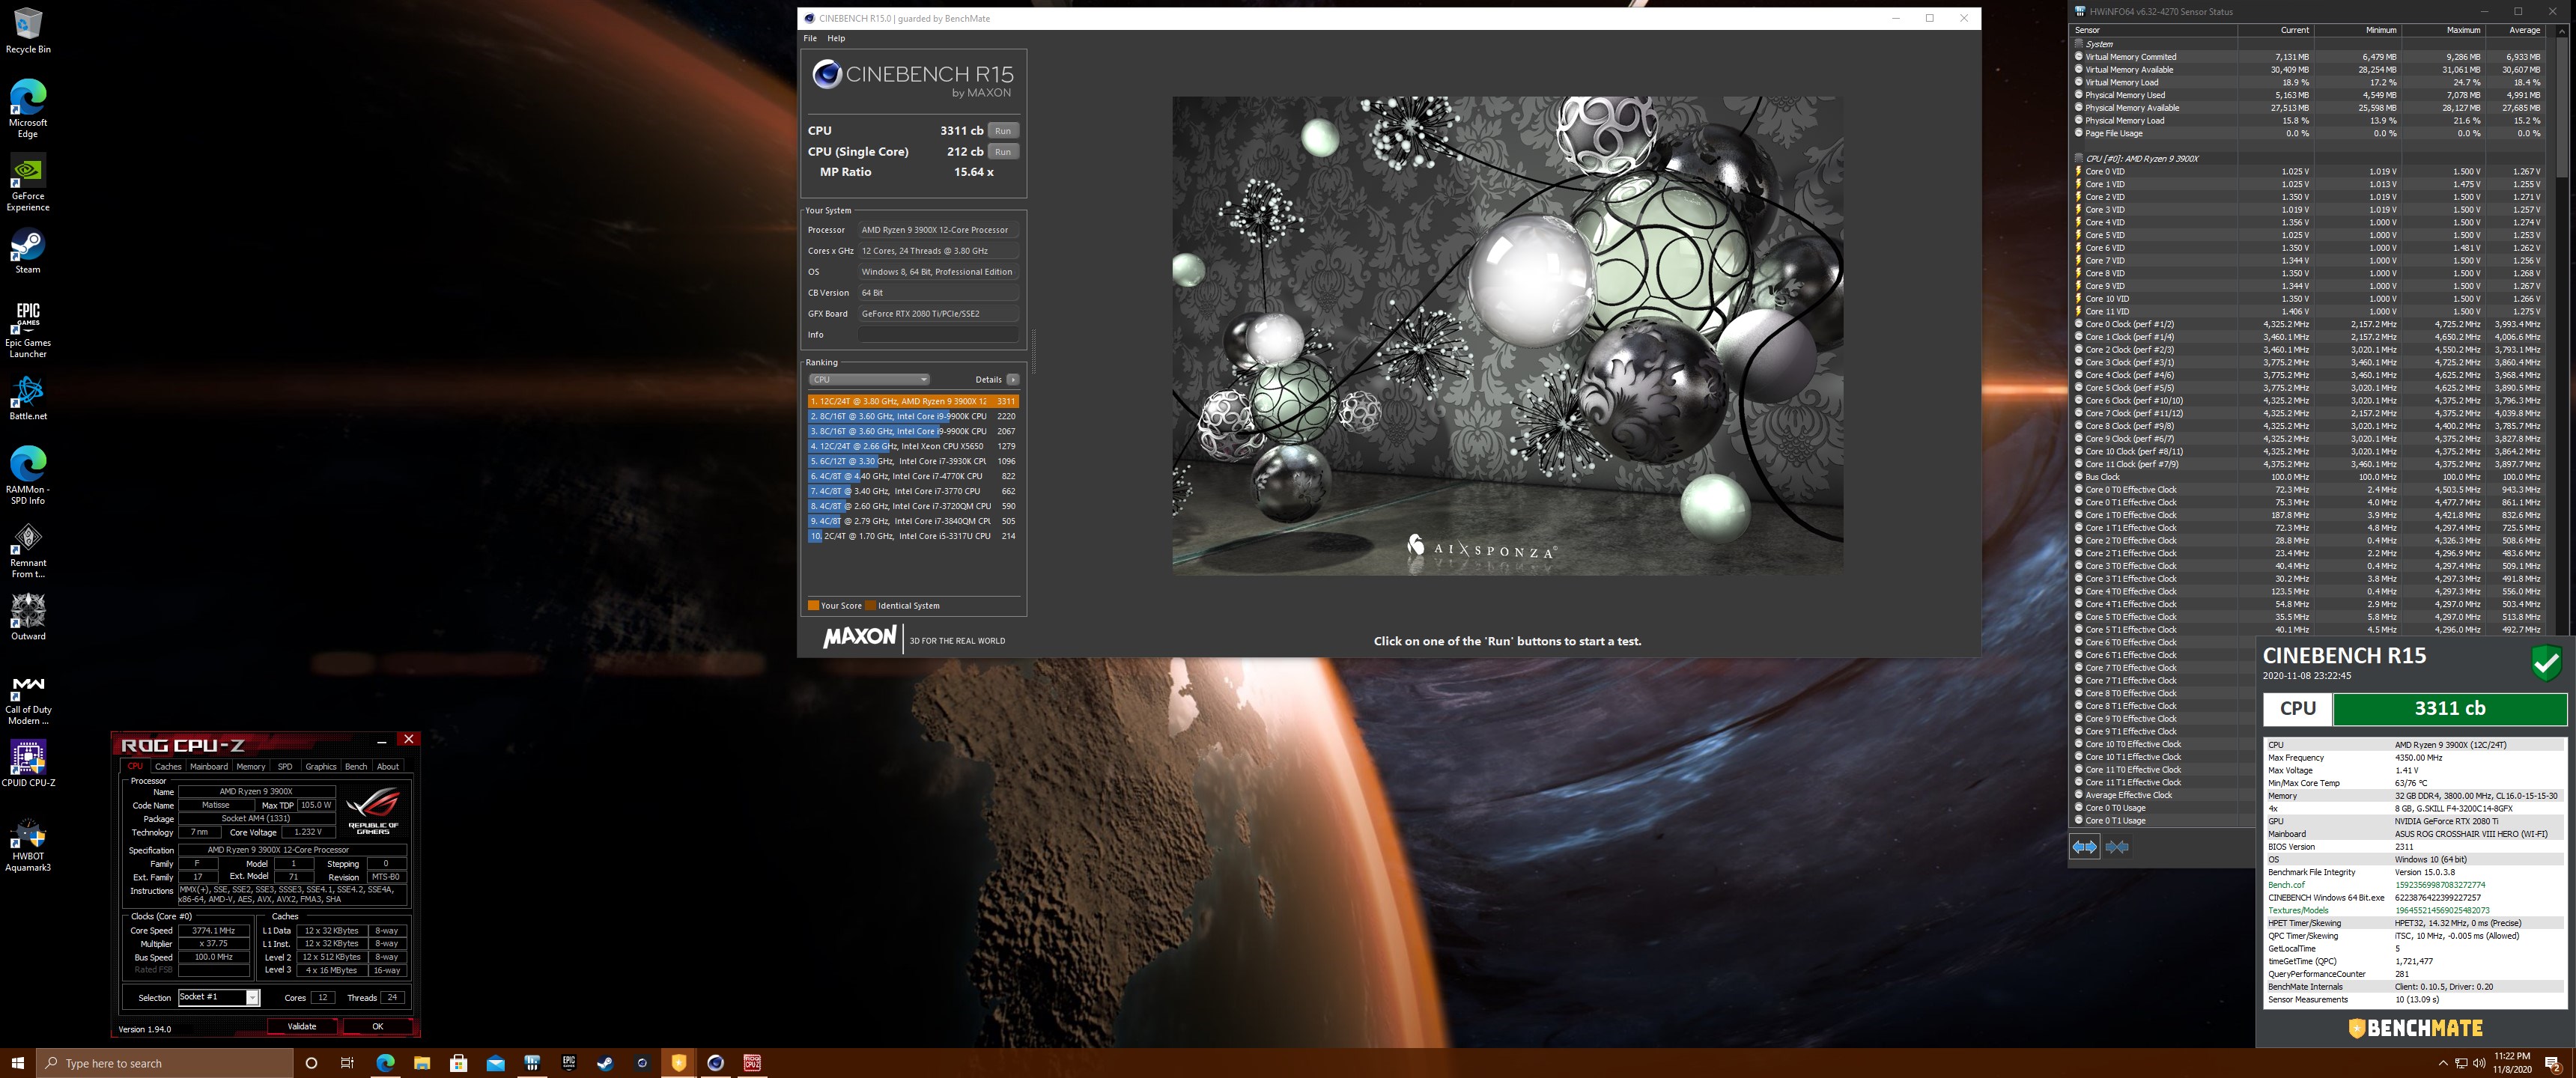
Task: Click the HWiNFO expand columns arrows icon
Action: point(2085,847)
